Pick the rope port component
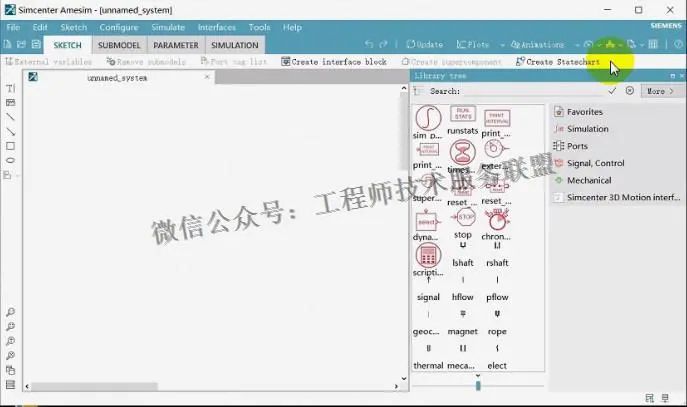Image resolution: width=687 pixels, height=407 pixels. (x=497, y=324)
